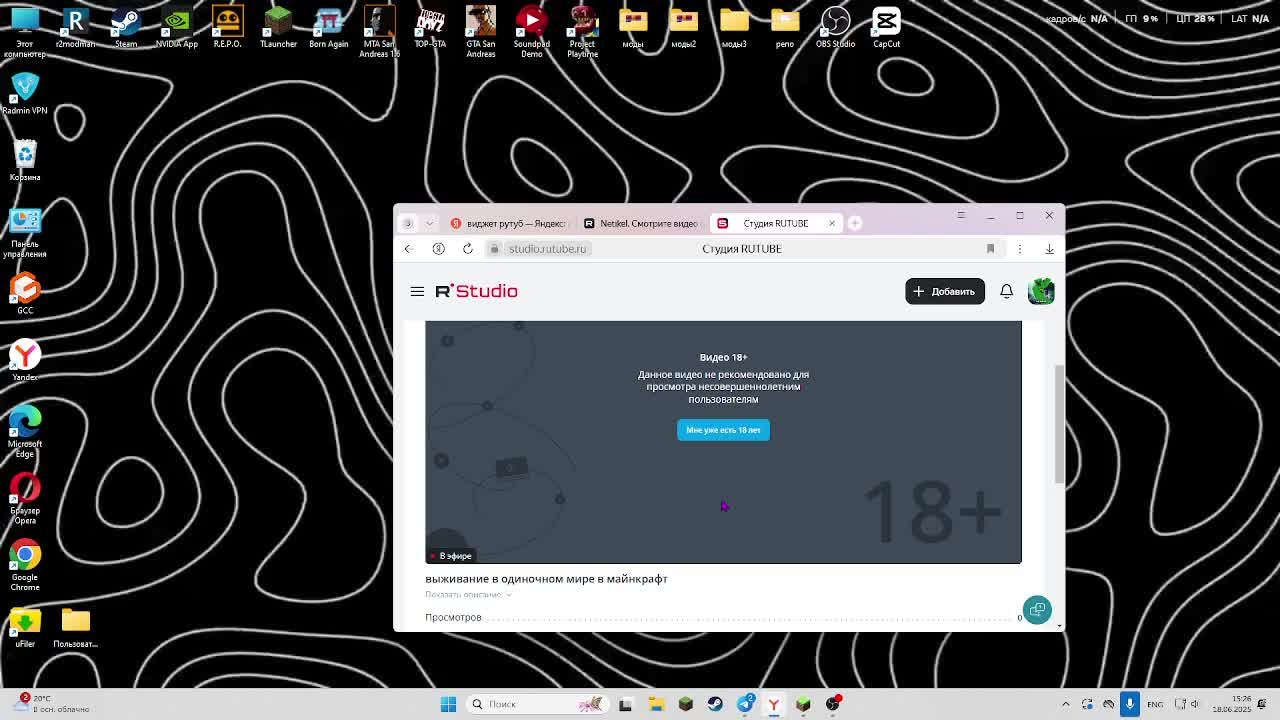Reload the page with the refresh icon
The height and width of the screenshot is (720, 1280).
click(467, 249)
